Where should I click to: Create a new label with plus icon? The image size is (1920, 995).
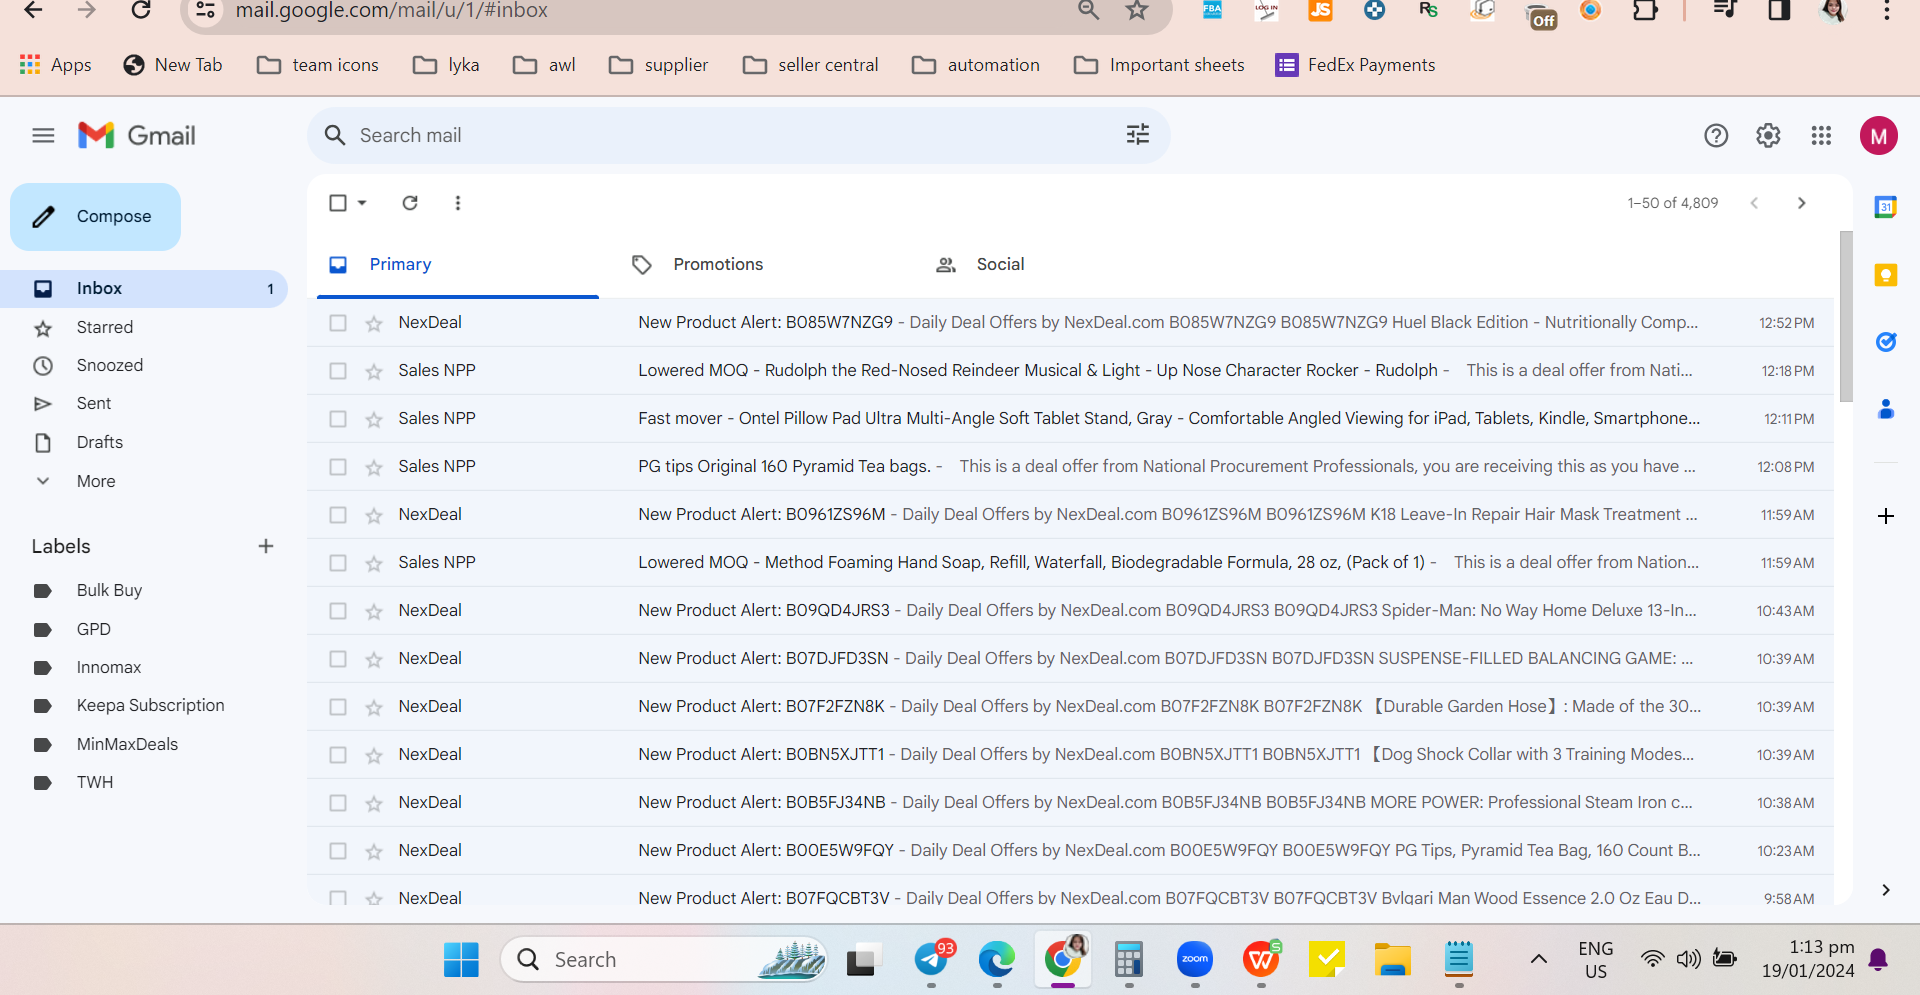[266, 546]
